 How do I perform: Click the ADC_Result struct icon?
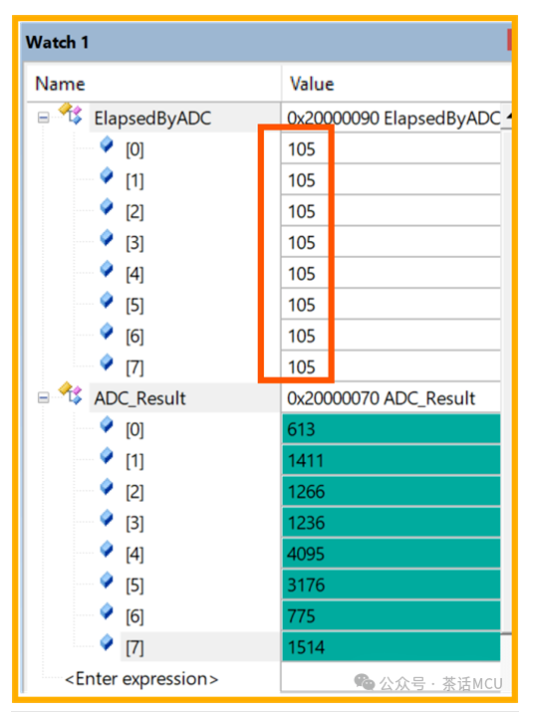[x=70, y=393]
